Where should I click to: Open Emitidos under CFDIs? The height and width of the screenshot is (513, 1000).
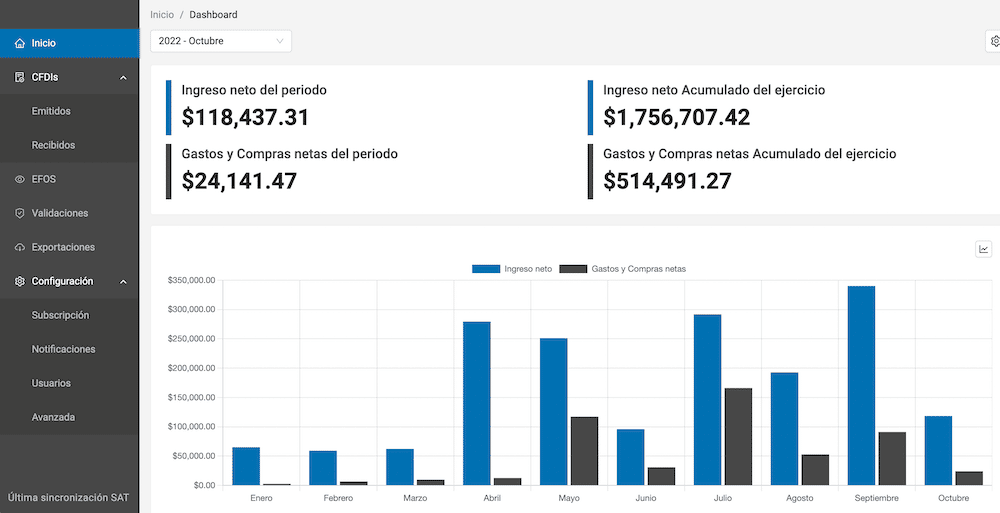click(x=51, y=111)
